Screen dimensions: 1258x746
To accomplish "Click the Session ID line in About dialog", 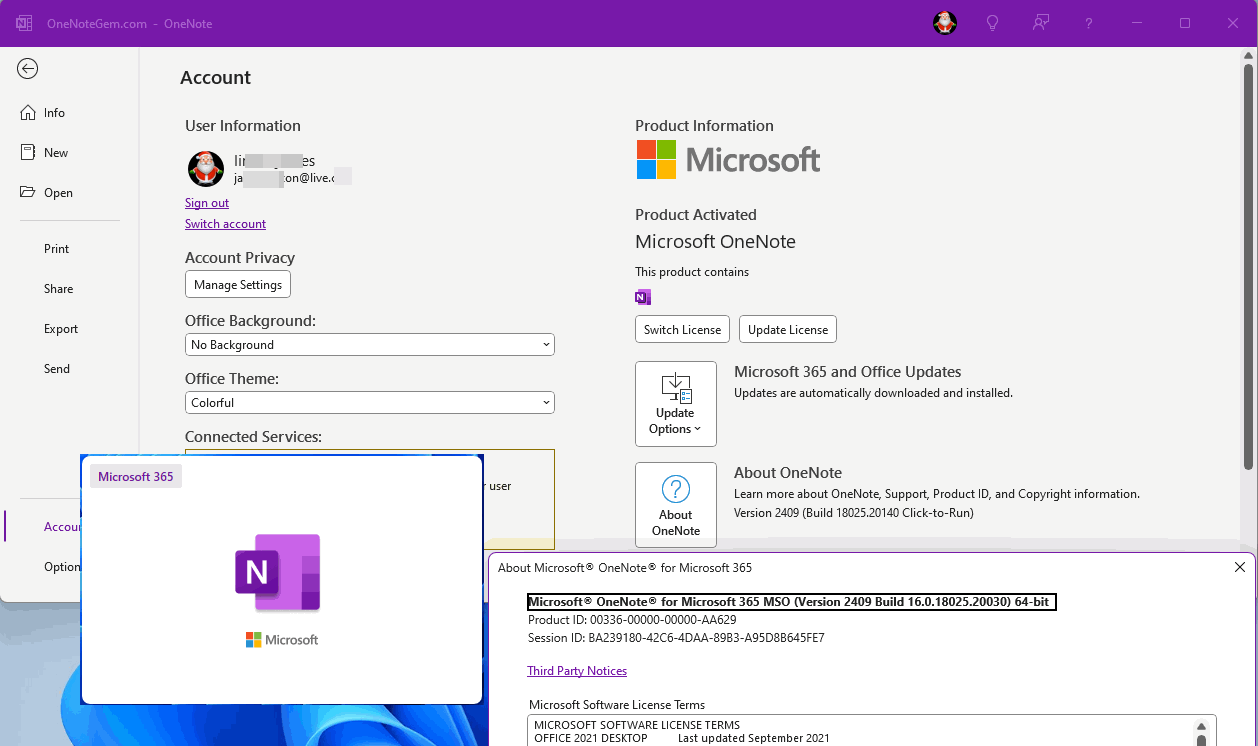I will (676, 638).
